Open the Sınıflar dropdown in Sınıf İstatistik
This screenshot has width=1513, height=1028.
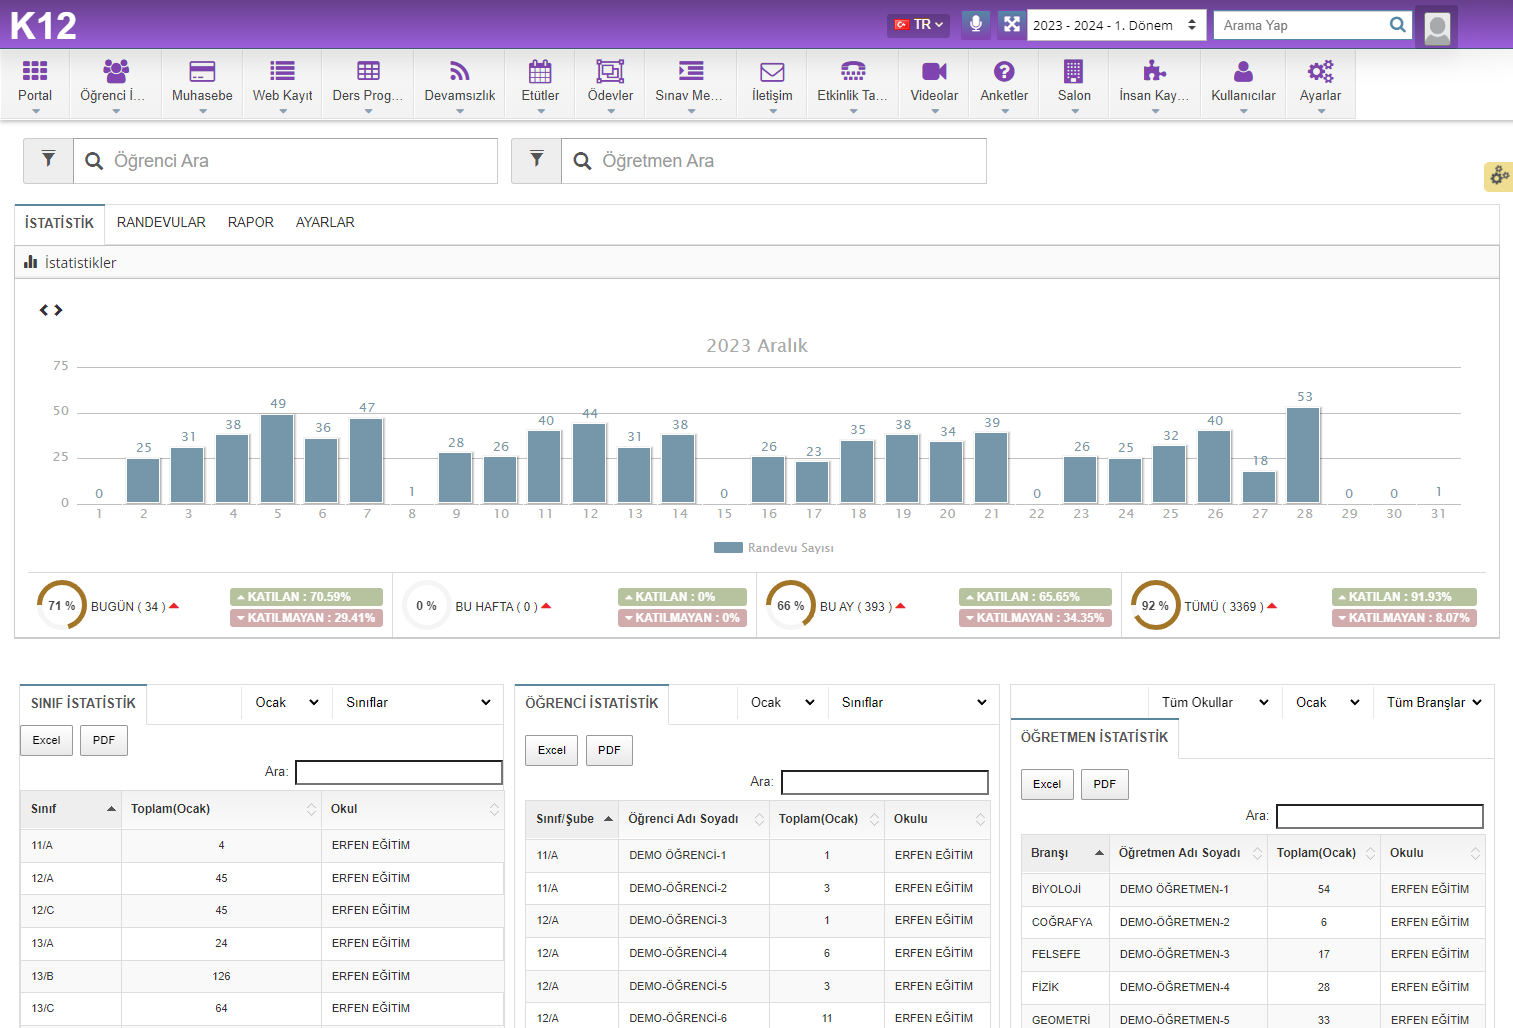(x=418, y=703)
